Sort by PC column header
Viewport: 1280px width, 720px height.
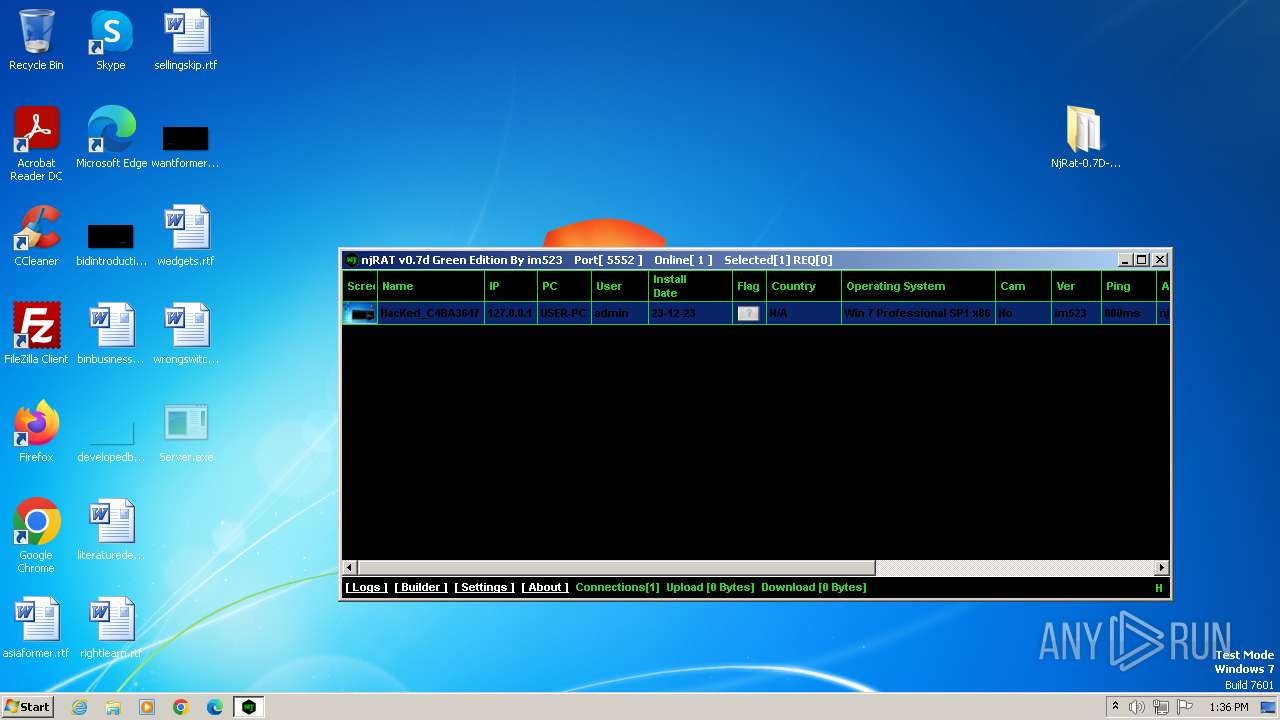[565, 286]
